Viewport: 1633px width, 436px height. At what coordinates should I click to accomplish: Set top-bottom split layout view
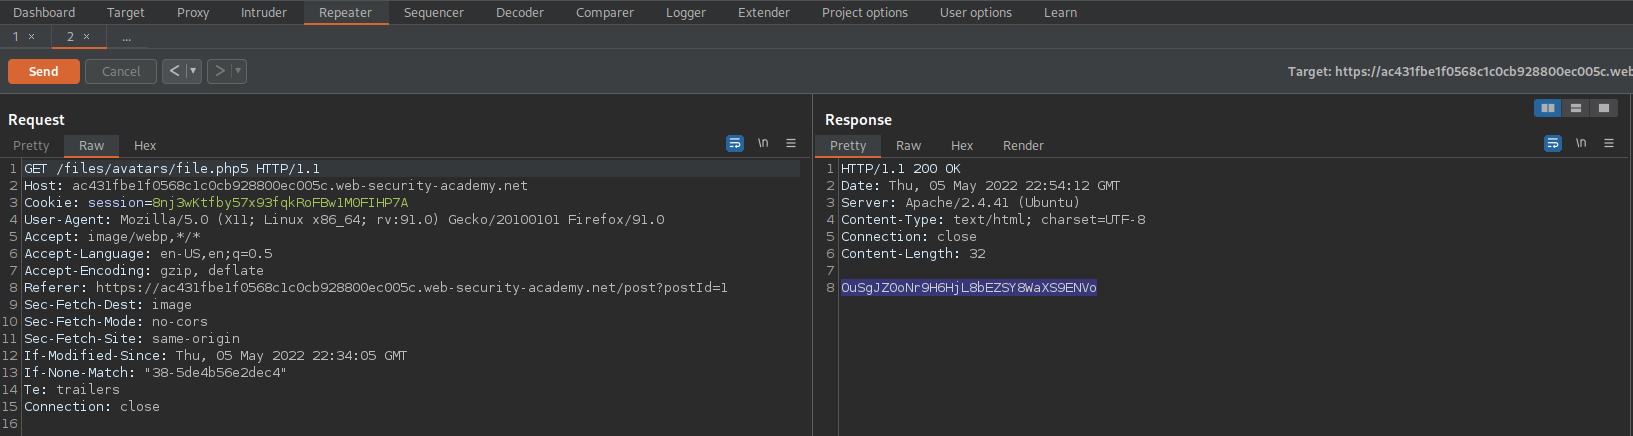(1576, 108)
